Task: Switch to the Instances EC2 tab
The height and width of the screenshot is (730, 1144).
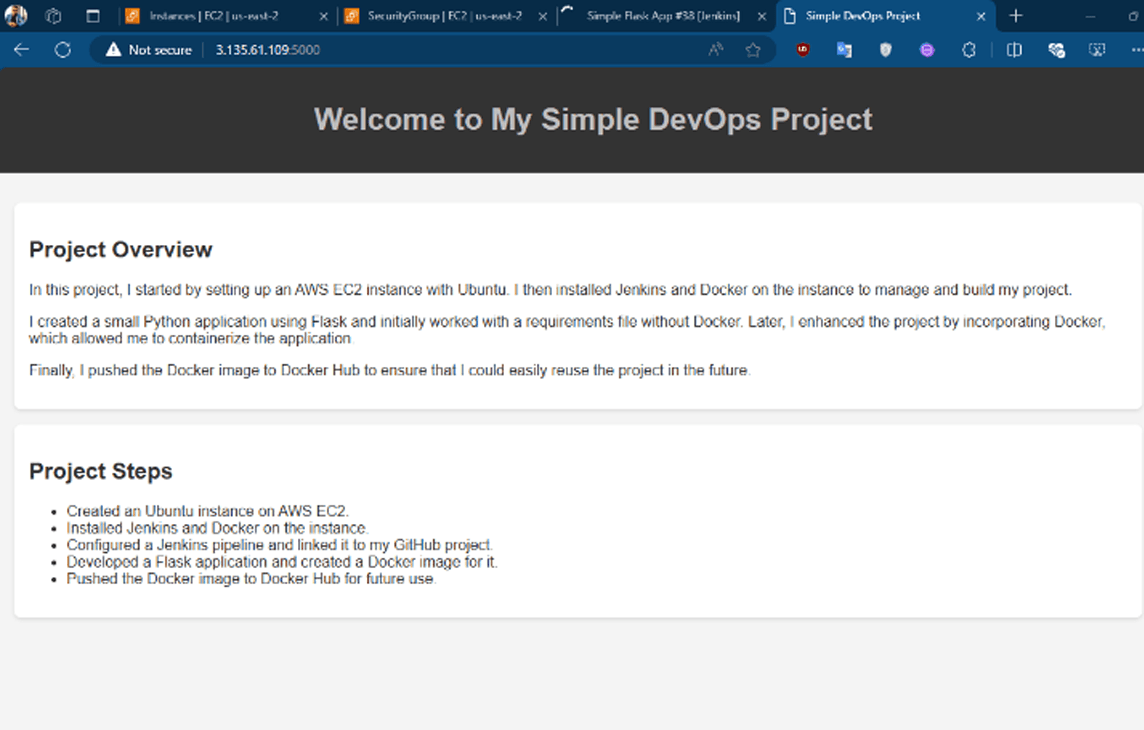Action: 214,16
